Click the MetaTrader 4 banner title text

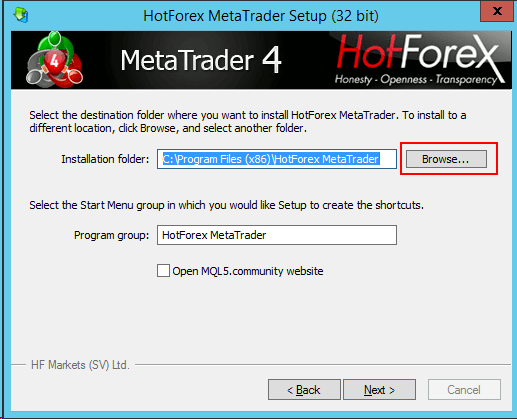[201, 60]
